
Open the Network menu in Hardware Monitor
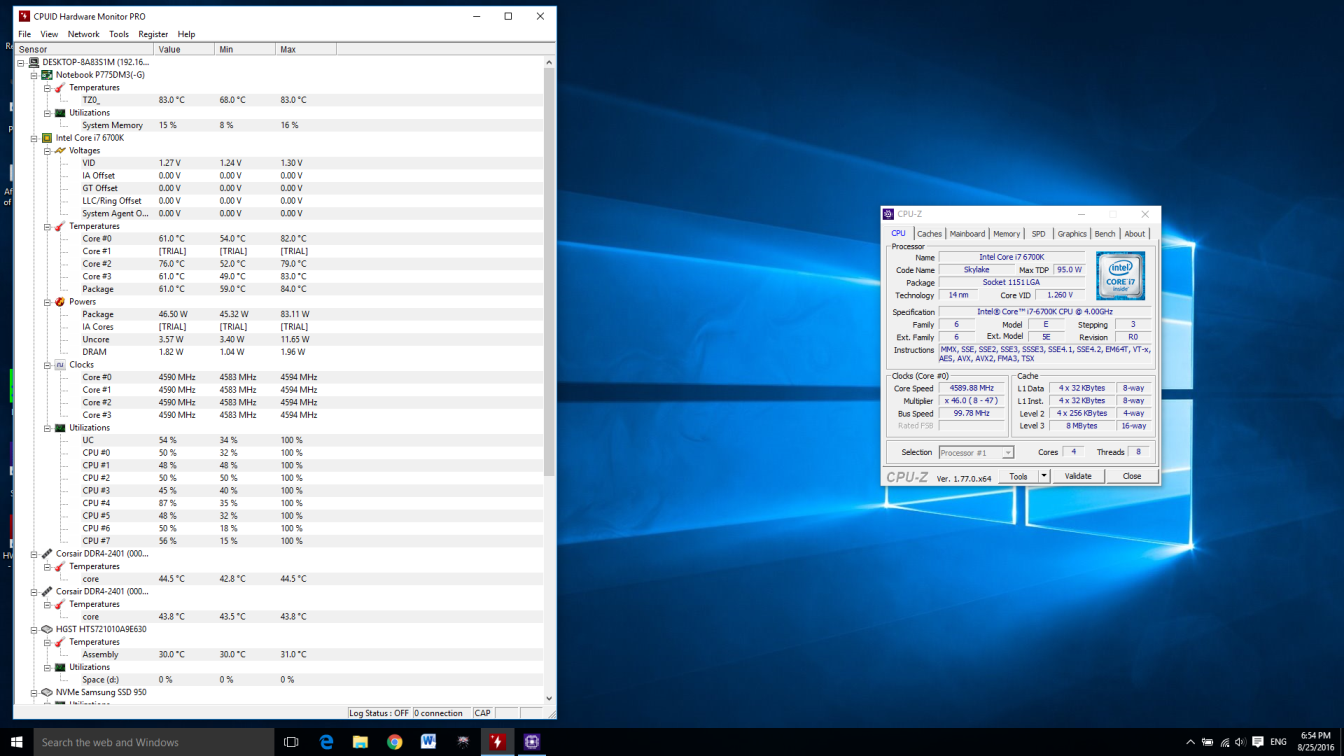[83, 34]
